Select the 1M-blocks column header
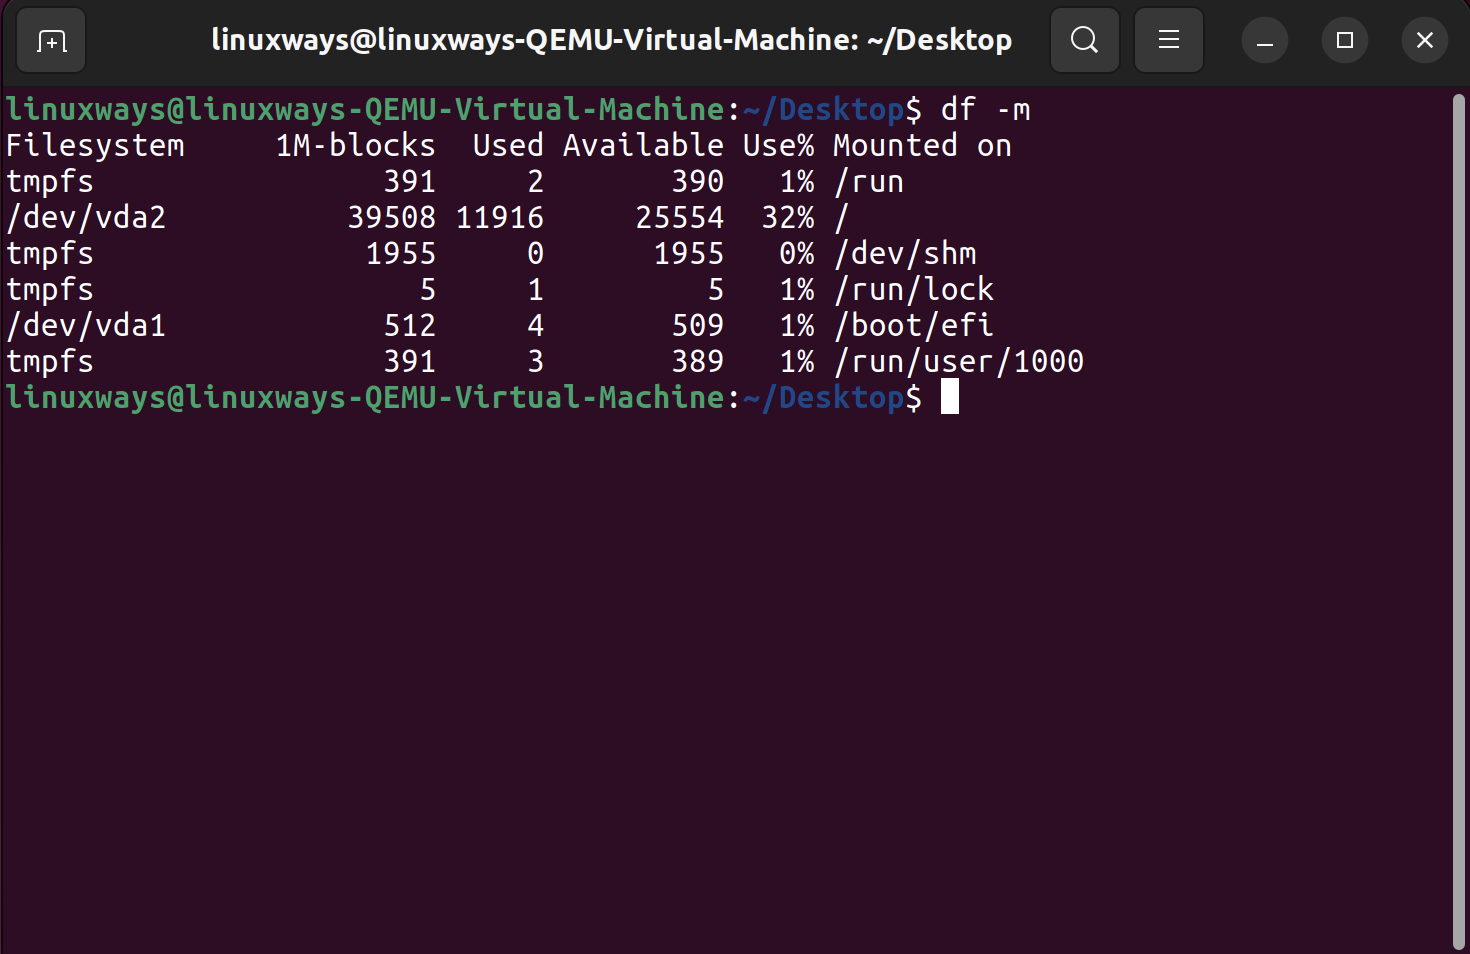Screen dimensions: 1470x954 pyautogui.click(x=355, y=145)
